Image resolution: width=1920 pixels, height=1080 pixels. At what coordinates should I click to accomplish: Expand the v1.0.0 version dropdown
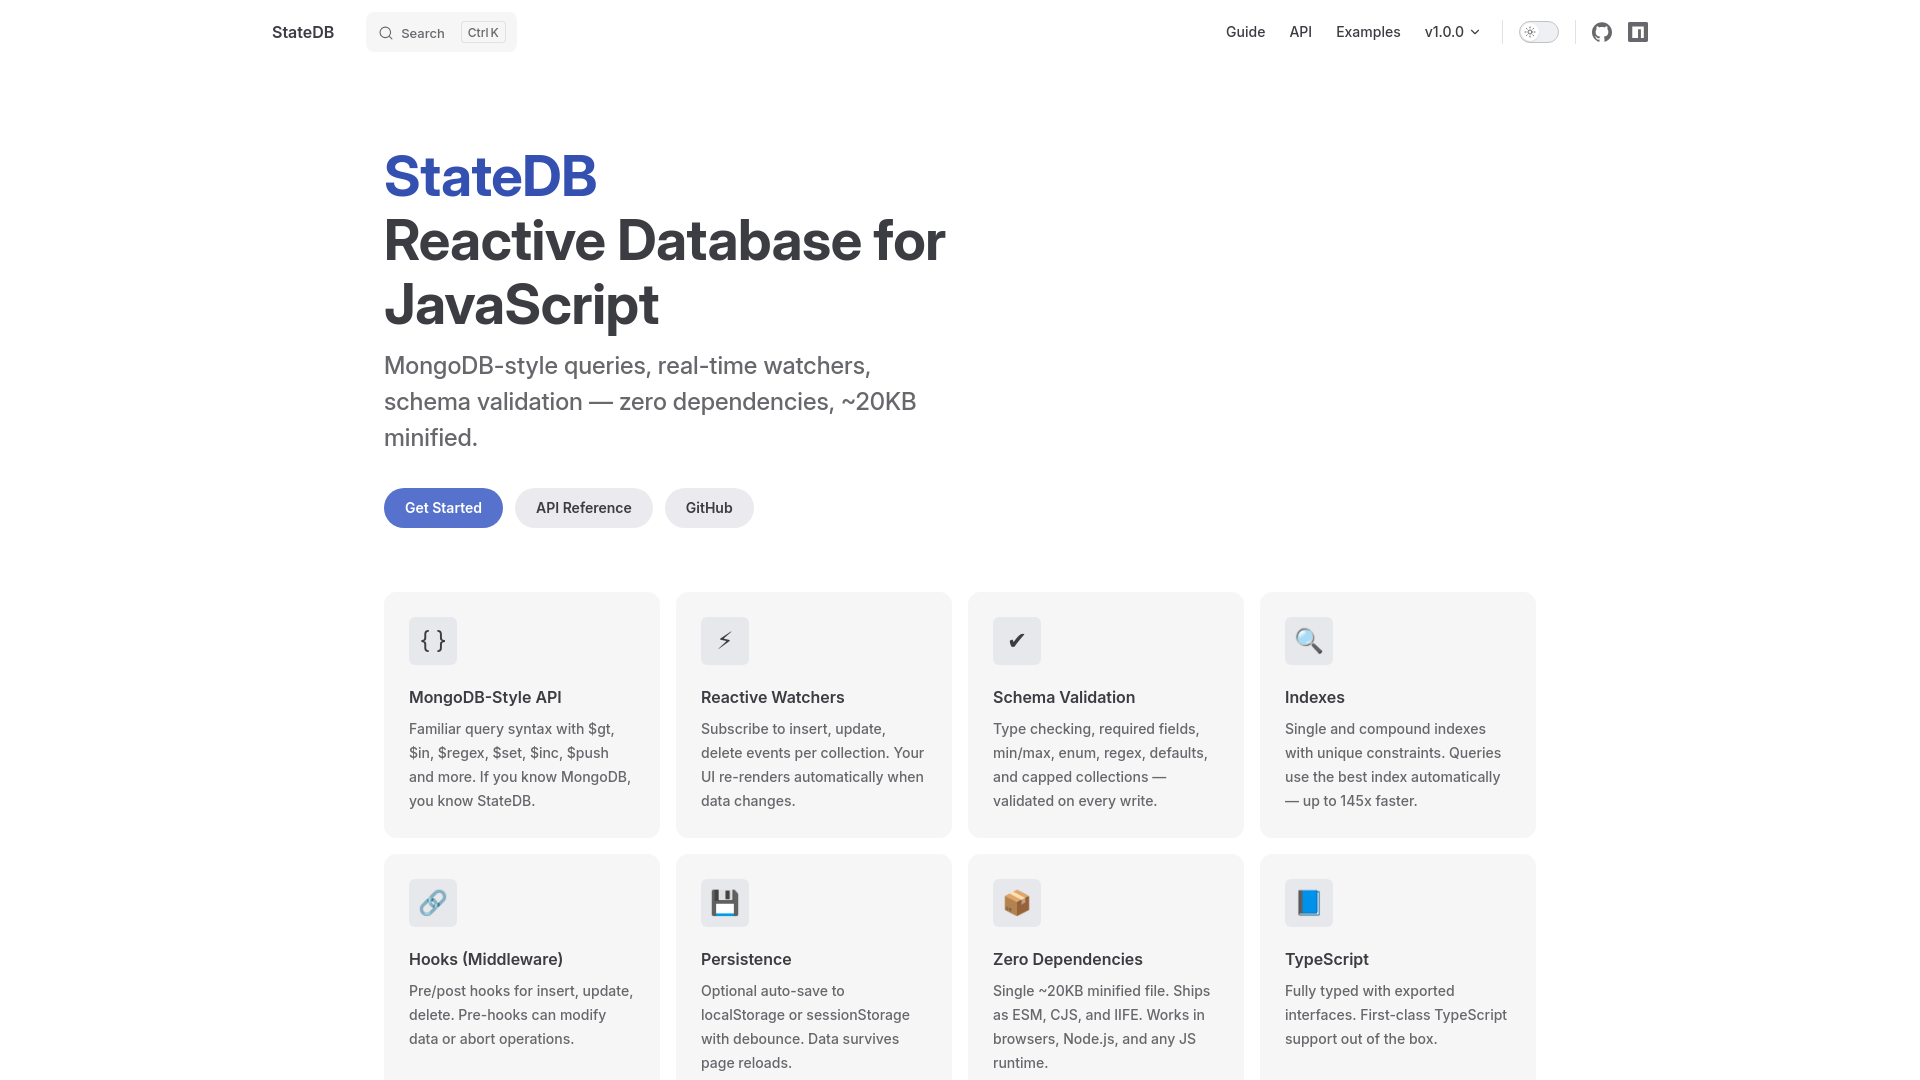click(1452, 32)
